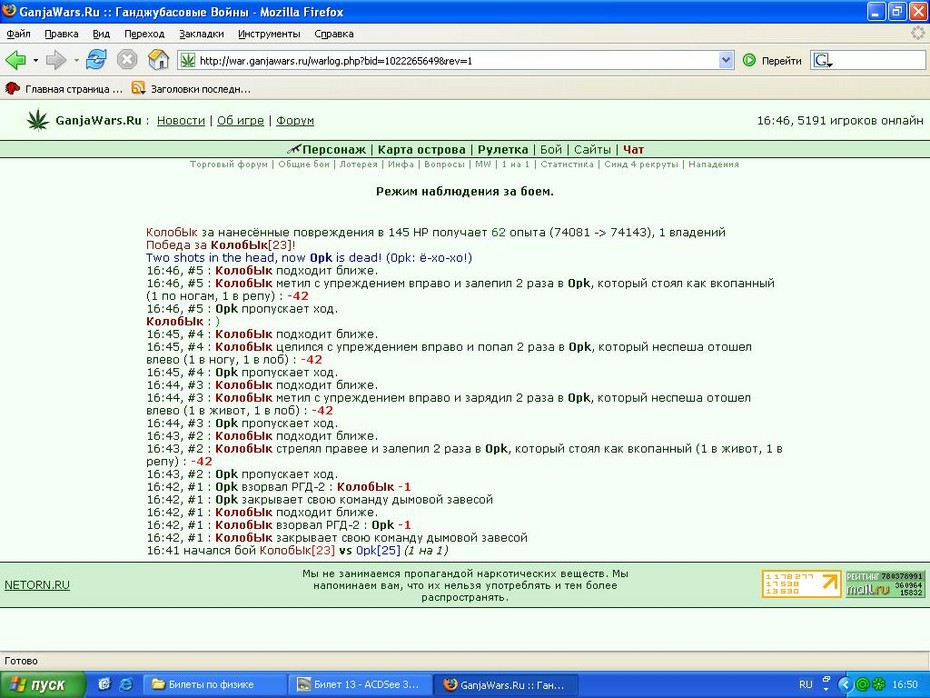This screenshot has width=930, height=698.
Task: Open the Закладки menu
Action: [x=201, y=34]
